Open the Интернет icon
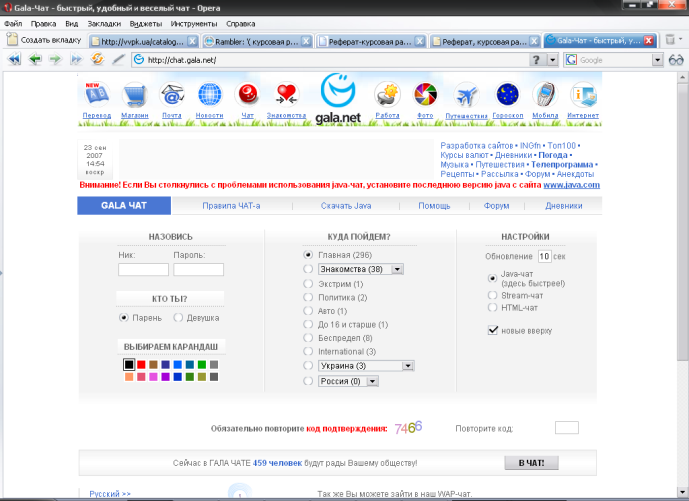The width and height of the screenshot is (689, 501). [x=583, y=94]
